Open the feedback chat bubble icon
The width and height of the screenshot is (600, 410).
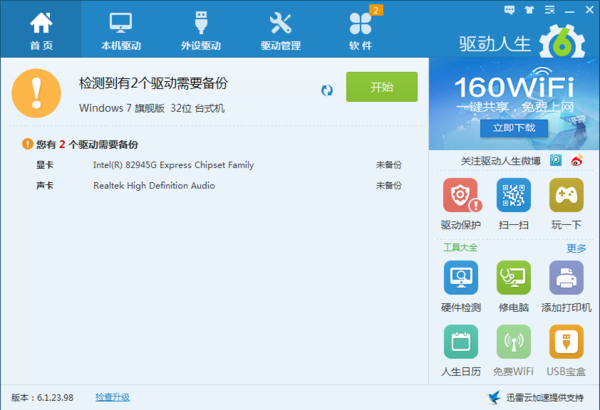(509, 10)
